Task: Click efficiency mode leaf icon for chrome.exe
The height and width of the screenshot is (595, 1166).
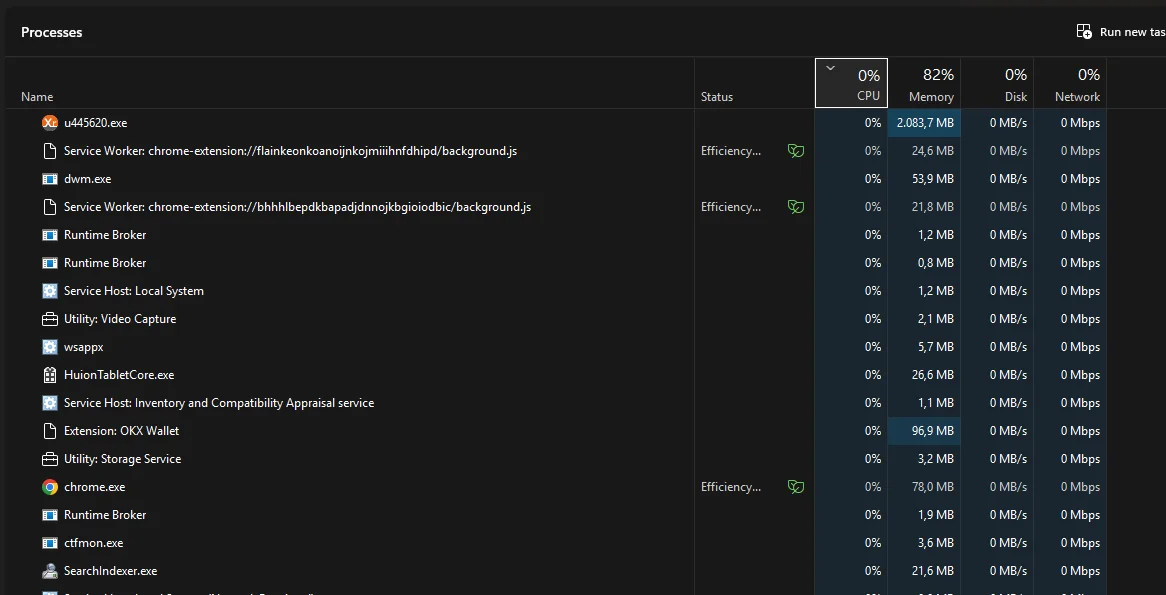Action: [x=796, y=487]
